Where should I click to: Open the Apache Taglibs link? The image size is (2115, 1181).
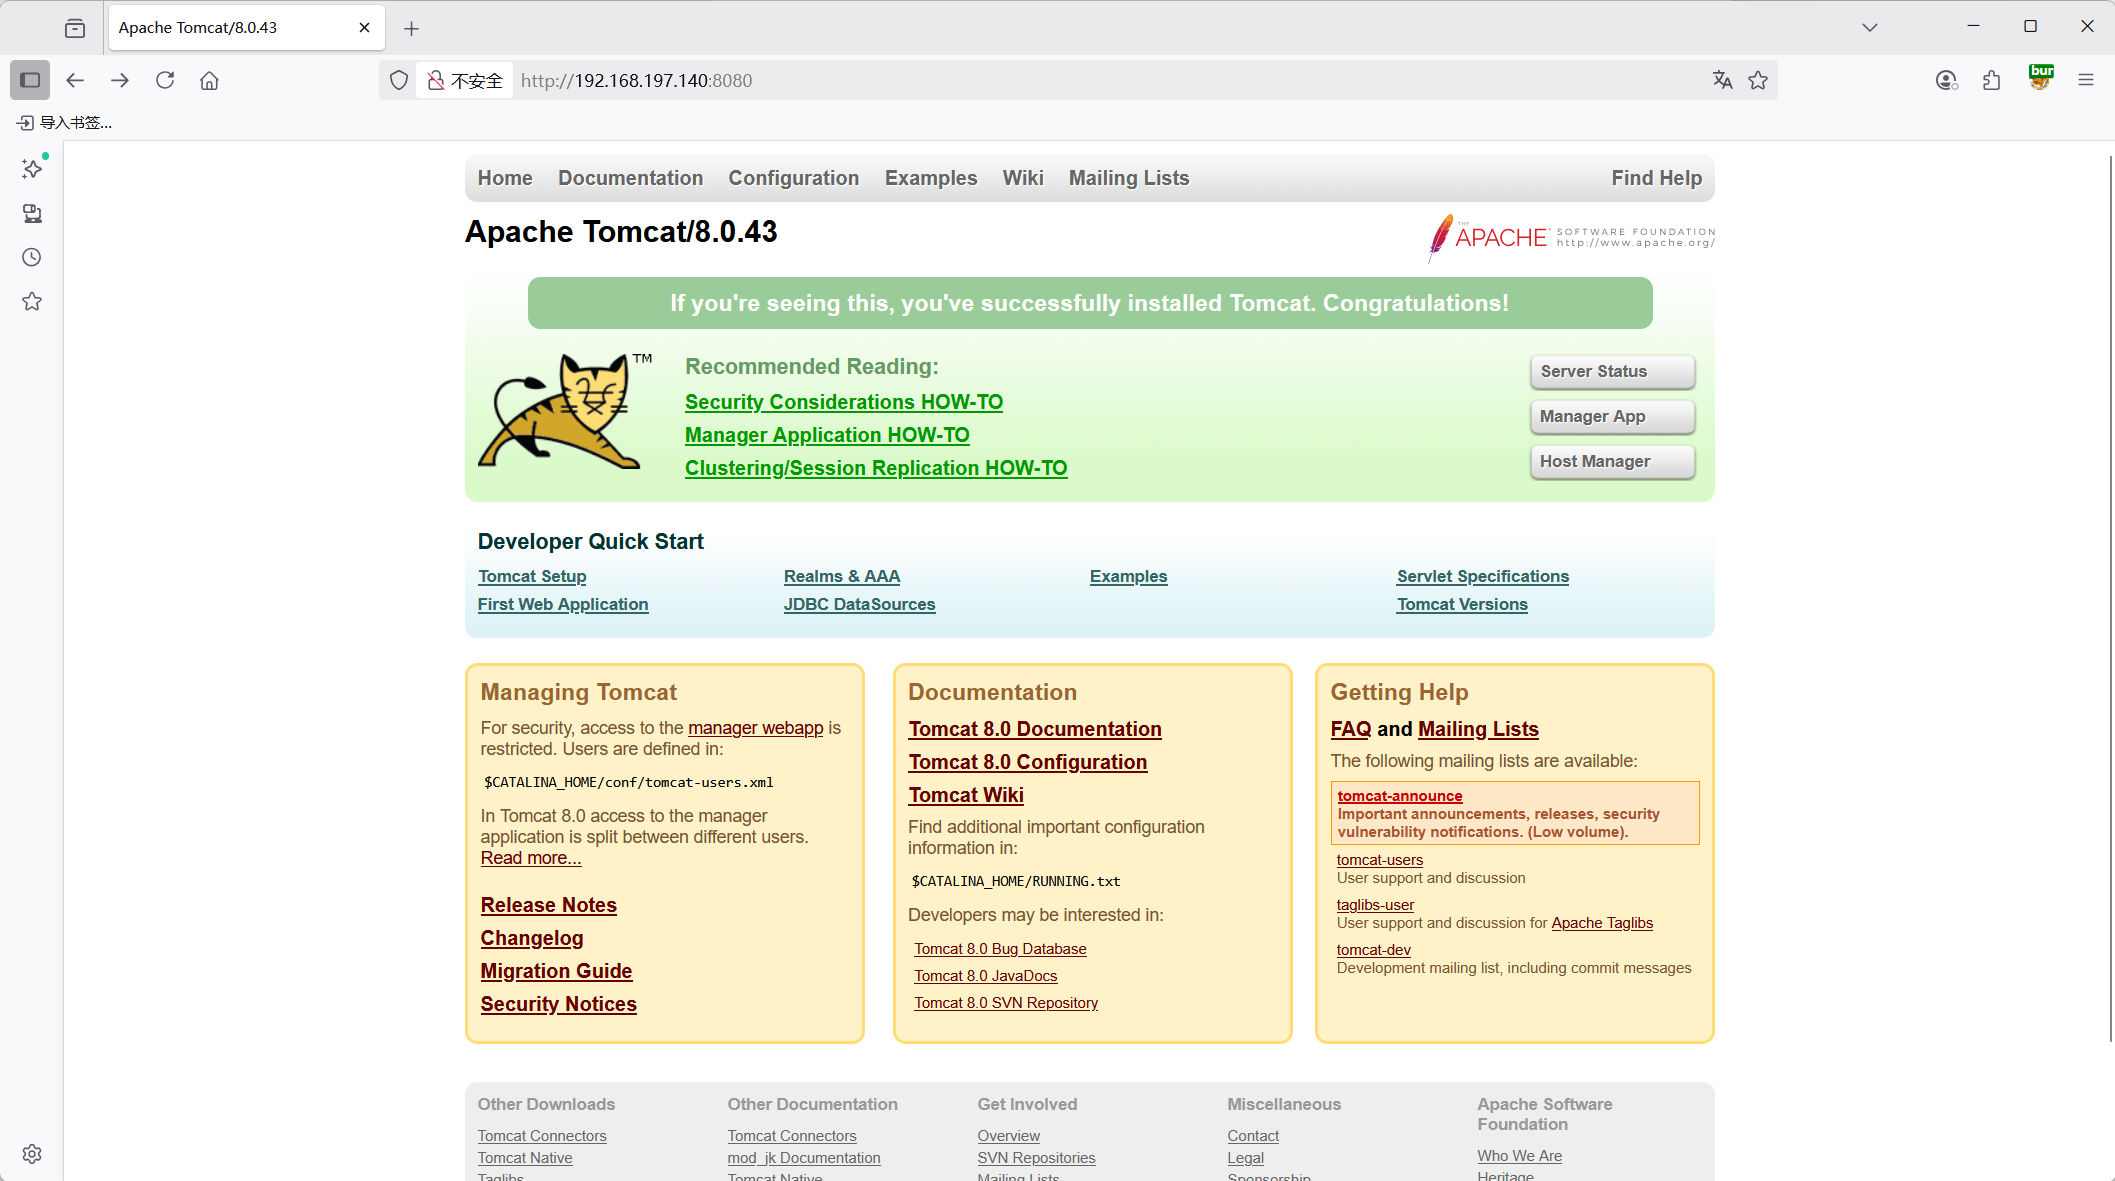point(1602,923)
